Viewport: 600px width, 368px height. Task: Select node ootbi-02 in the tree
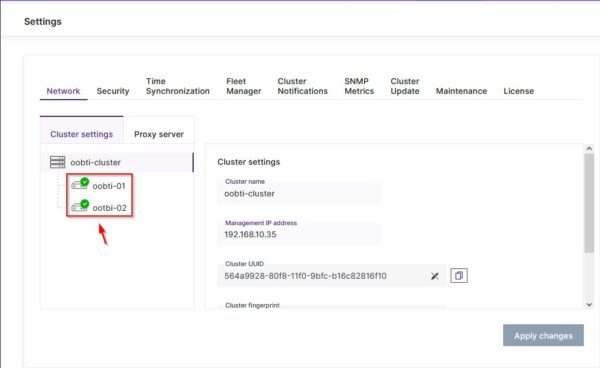click(x=109, y=208)
